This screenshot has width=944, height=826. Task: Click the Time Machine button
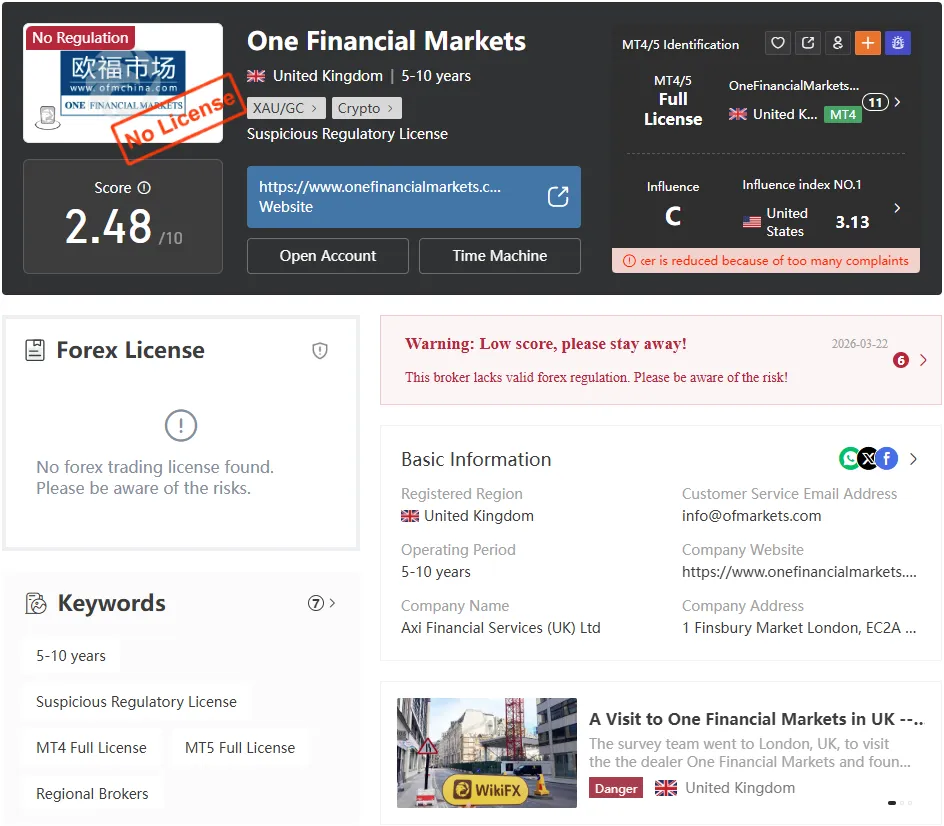point(500,256)
